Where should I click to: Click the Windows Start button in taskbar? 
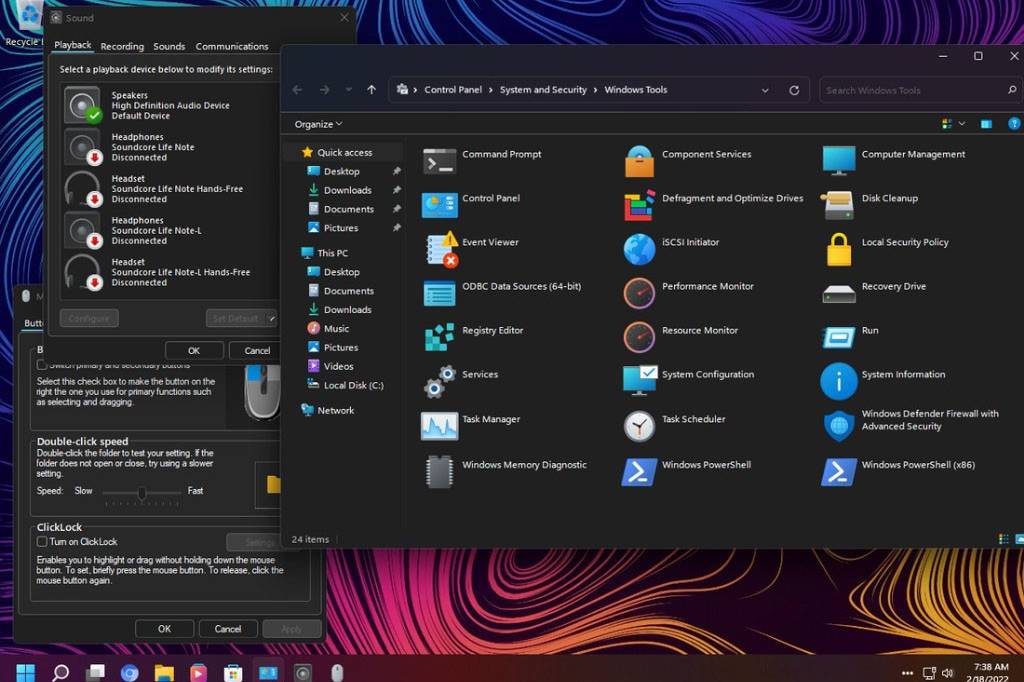24,672
